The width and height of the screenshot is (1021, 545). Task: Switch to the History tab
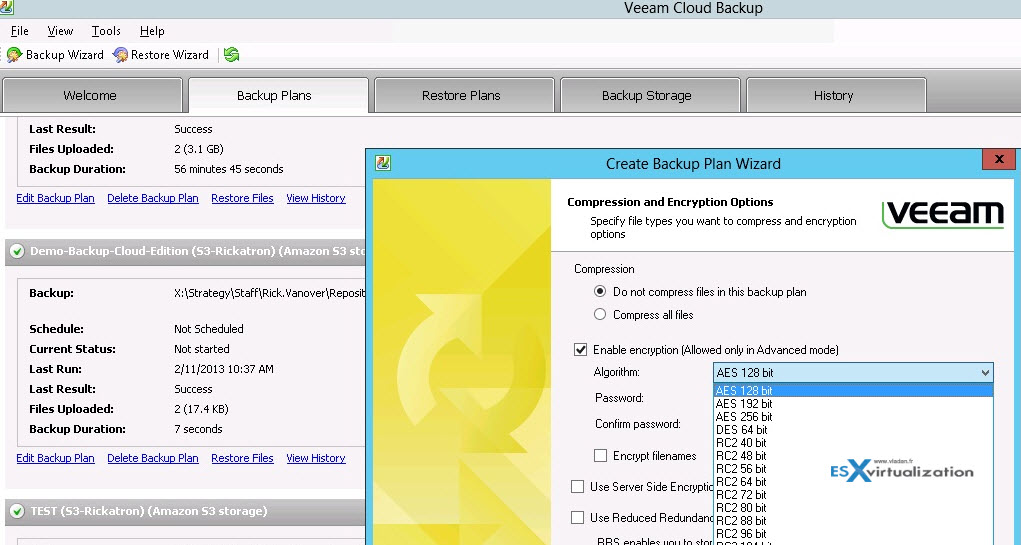836,95
